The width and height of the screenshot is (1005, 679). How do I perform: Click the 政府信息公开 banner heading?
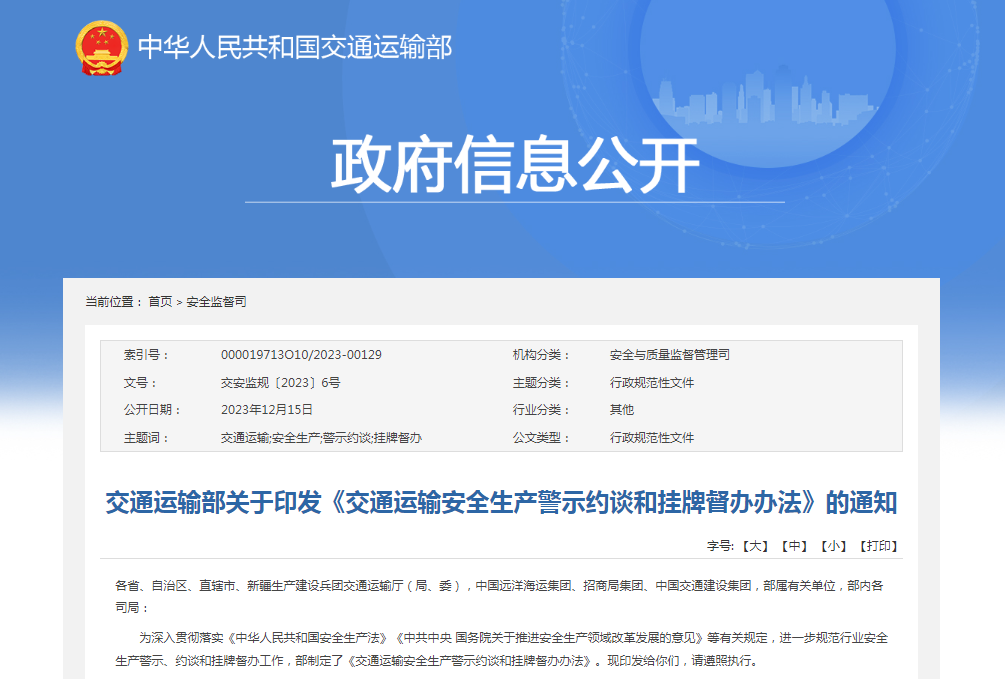click(x=514, y=165)
